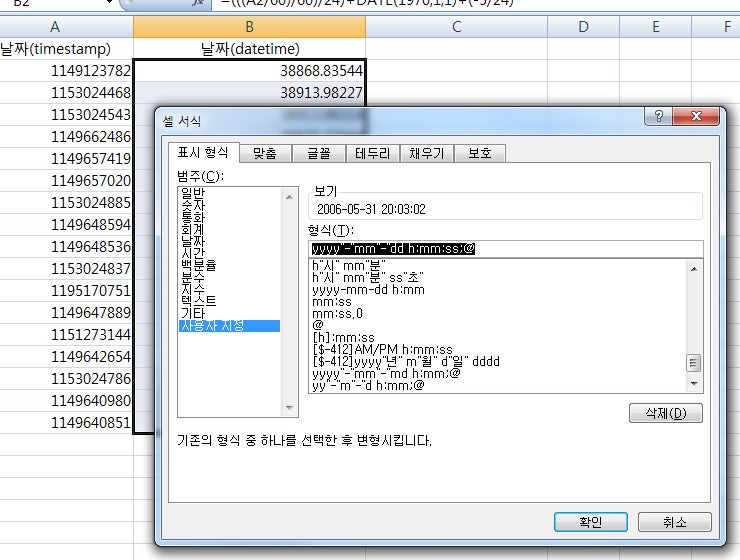740x560 pixels.
Task: Select the 테두리 tab
Action: pyautogui.click(x=372, y=153)
